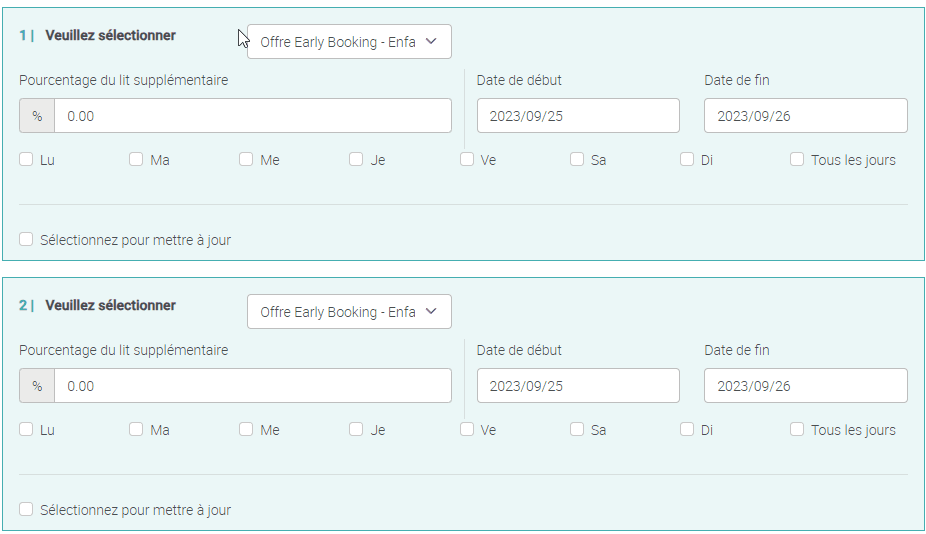Viewport: 926px width, 534px height.
Task: Click the 'Date de fin' field in section 1
Action: coord(805,116)
